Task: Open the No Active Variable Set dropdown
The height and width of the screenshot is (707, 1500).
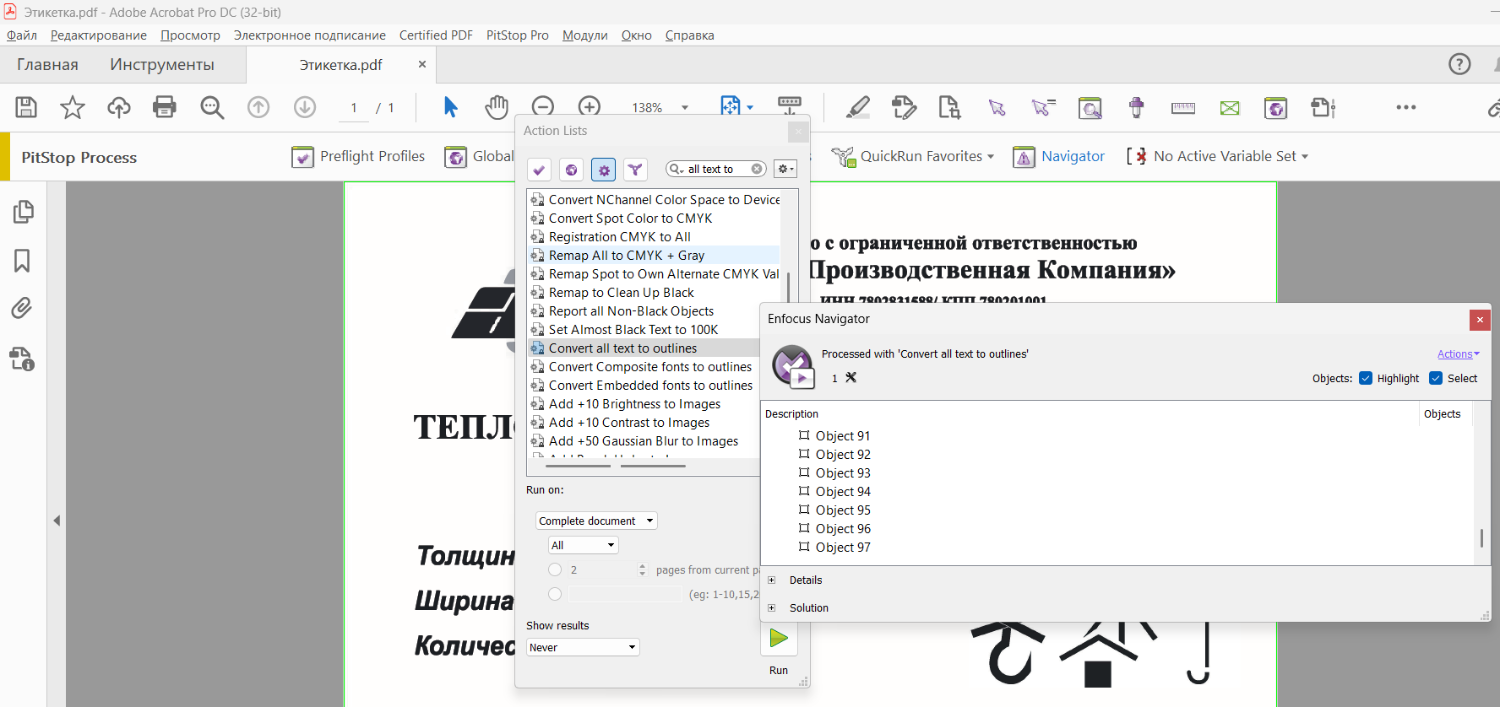Action: [1218, 156]
